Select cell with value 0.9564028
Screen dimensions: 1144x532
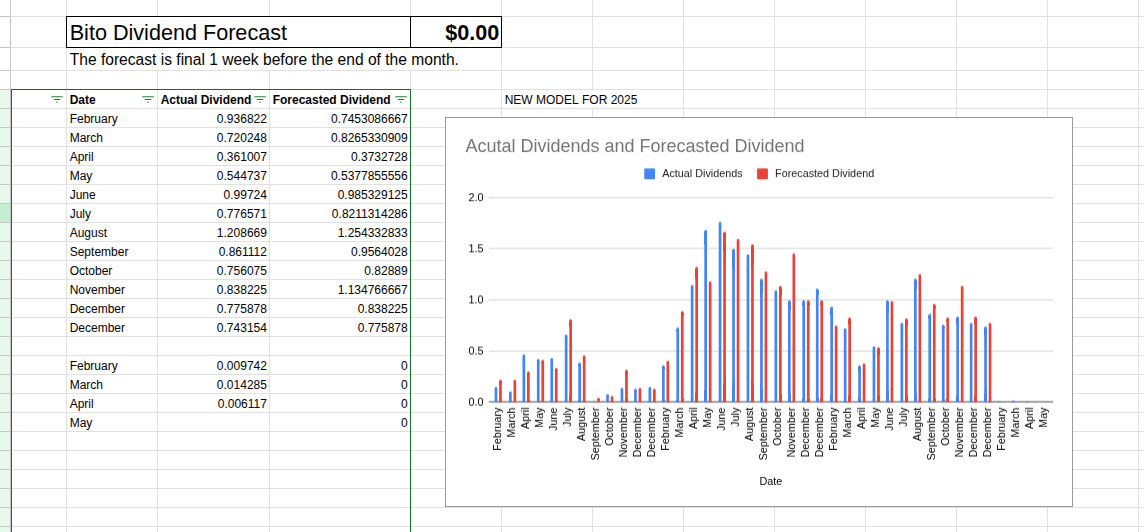(339, 252)
